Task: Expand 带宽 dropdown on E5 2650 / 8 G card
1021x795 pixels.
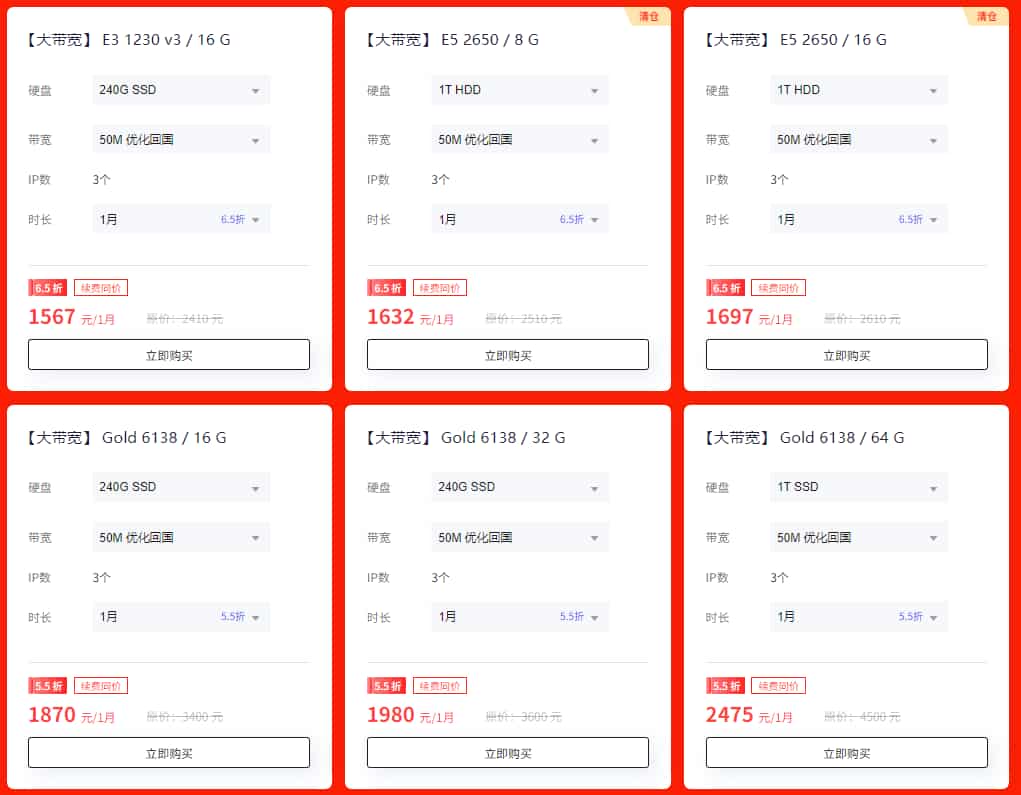Action: (x=520, y=140)
